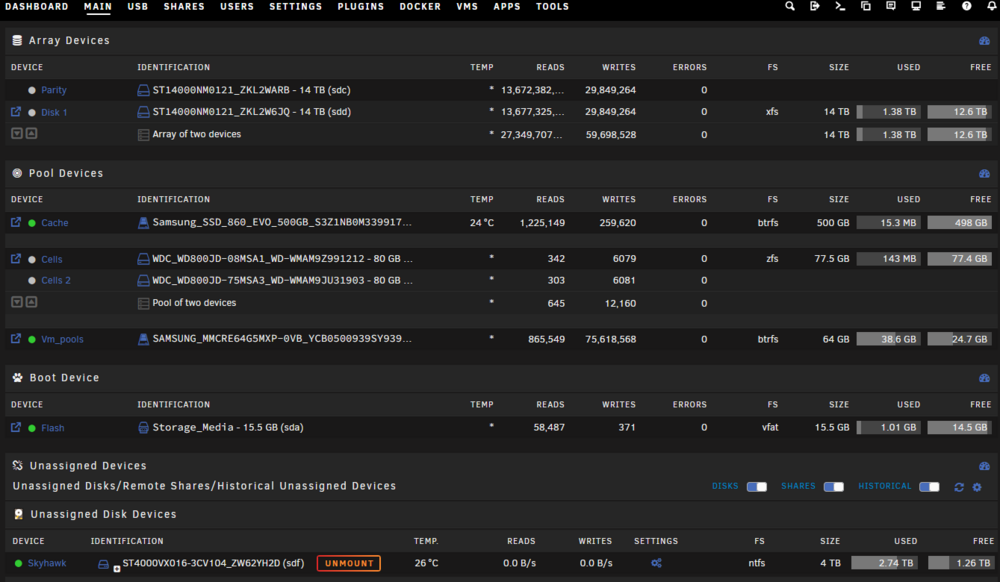Browse Cache pool via its external-link icon

point(16,222)
